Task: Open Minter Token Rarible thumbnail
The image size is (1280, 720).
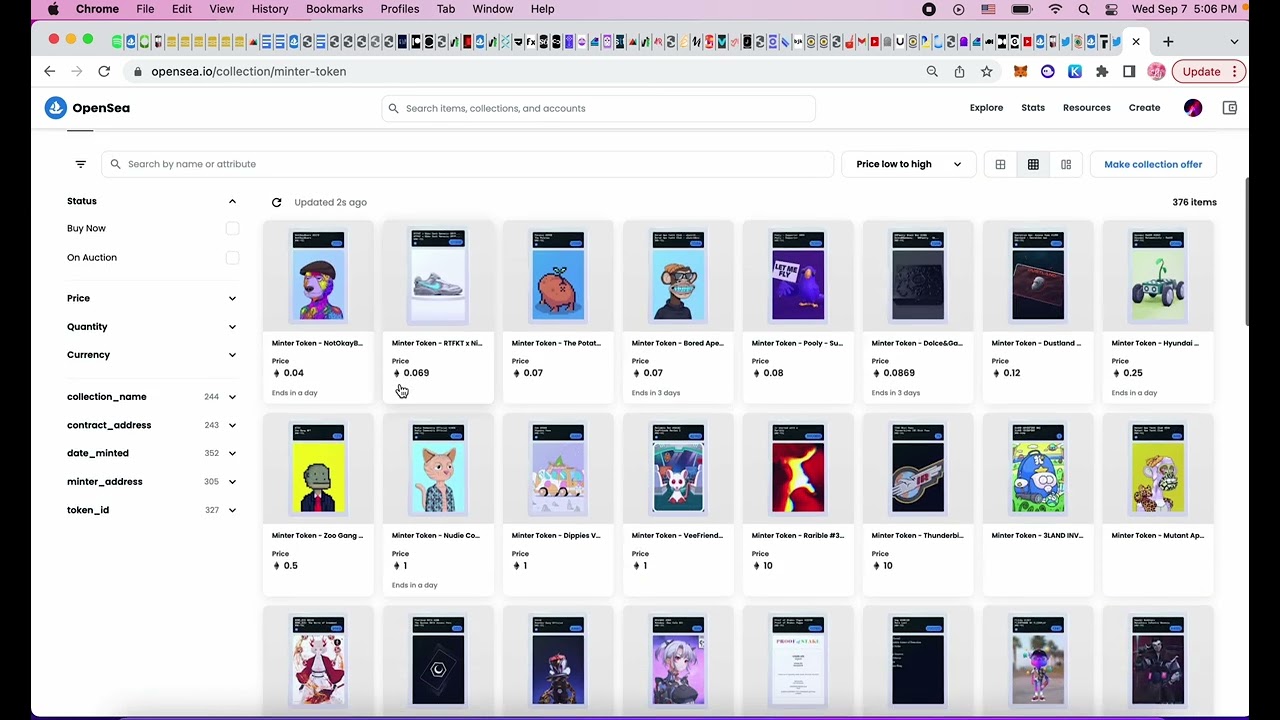Action: [x=798, y=469]
